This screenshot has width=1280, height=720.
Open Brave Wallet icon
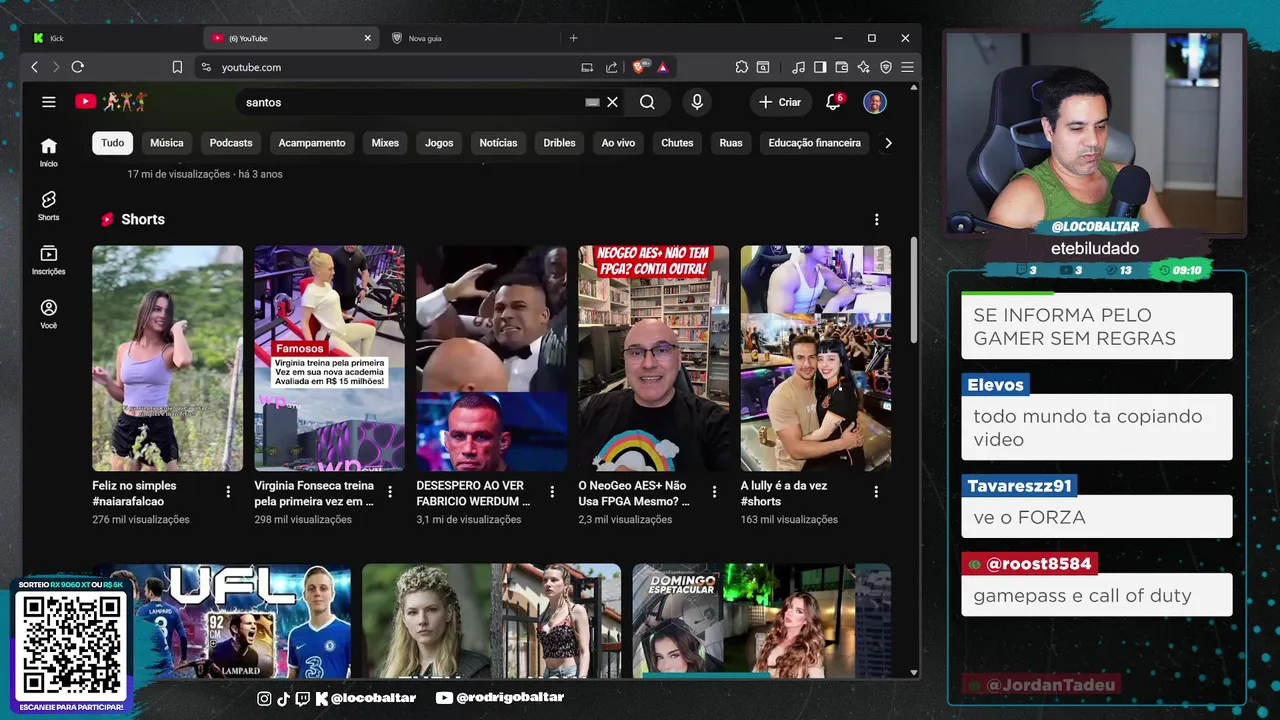tap(841, 67)
